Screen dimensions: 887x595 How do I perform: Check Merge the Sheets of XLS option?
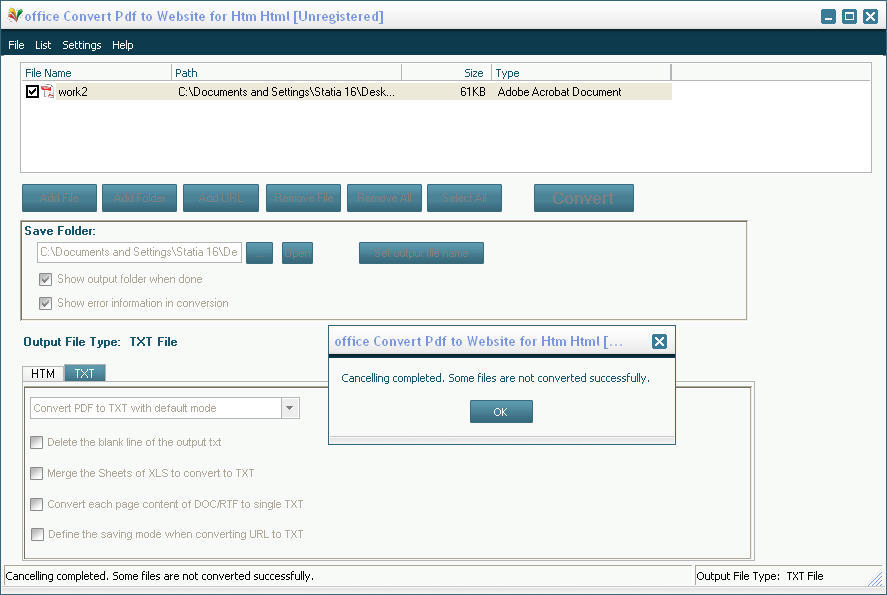37,473
